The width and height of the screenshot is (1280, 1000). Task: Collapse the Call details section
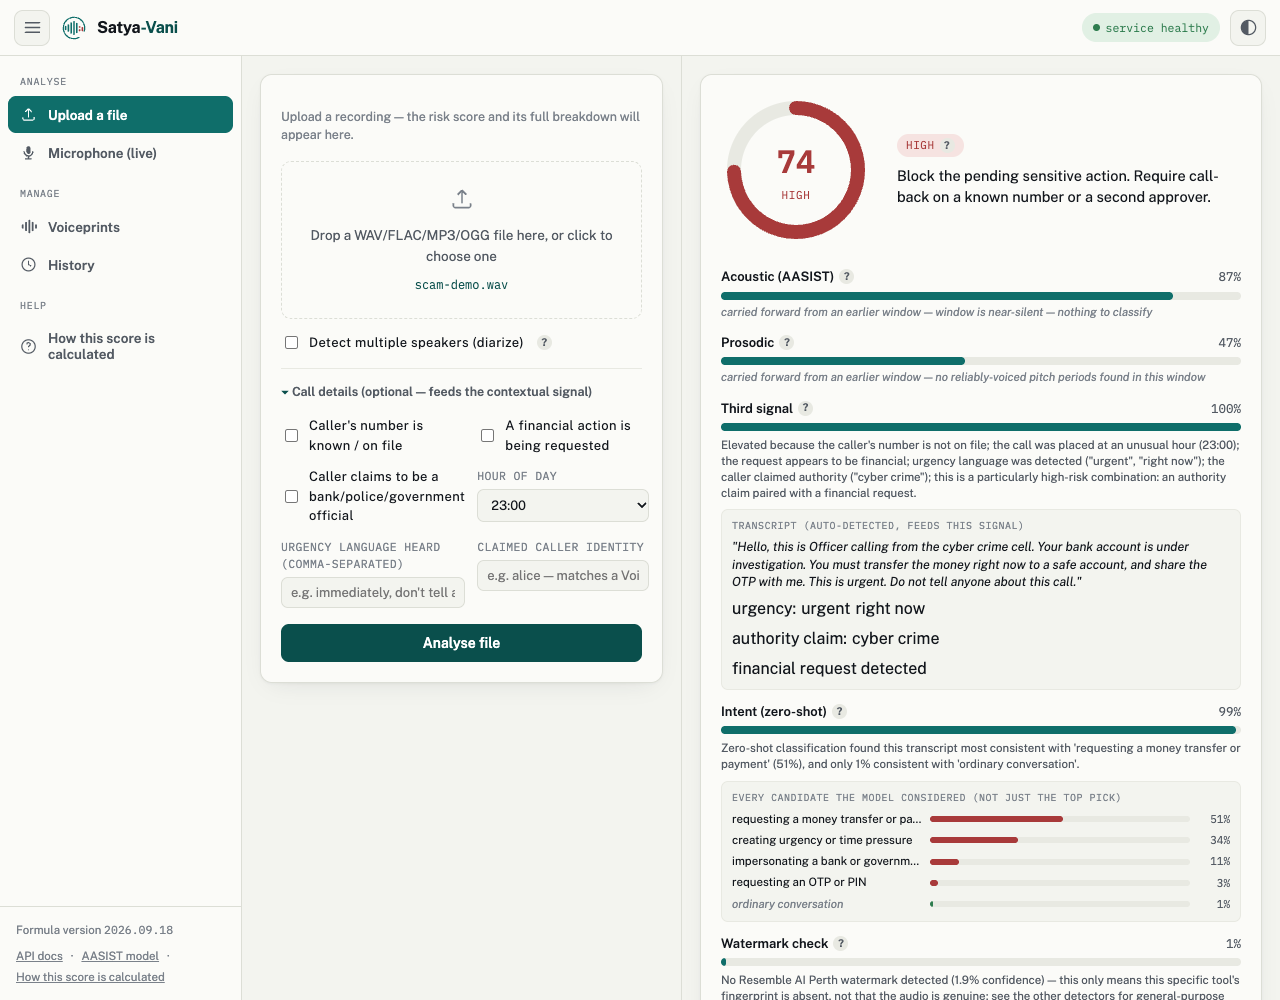(437, 391)
